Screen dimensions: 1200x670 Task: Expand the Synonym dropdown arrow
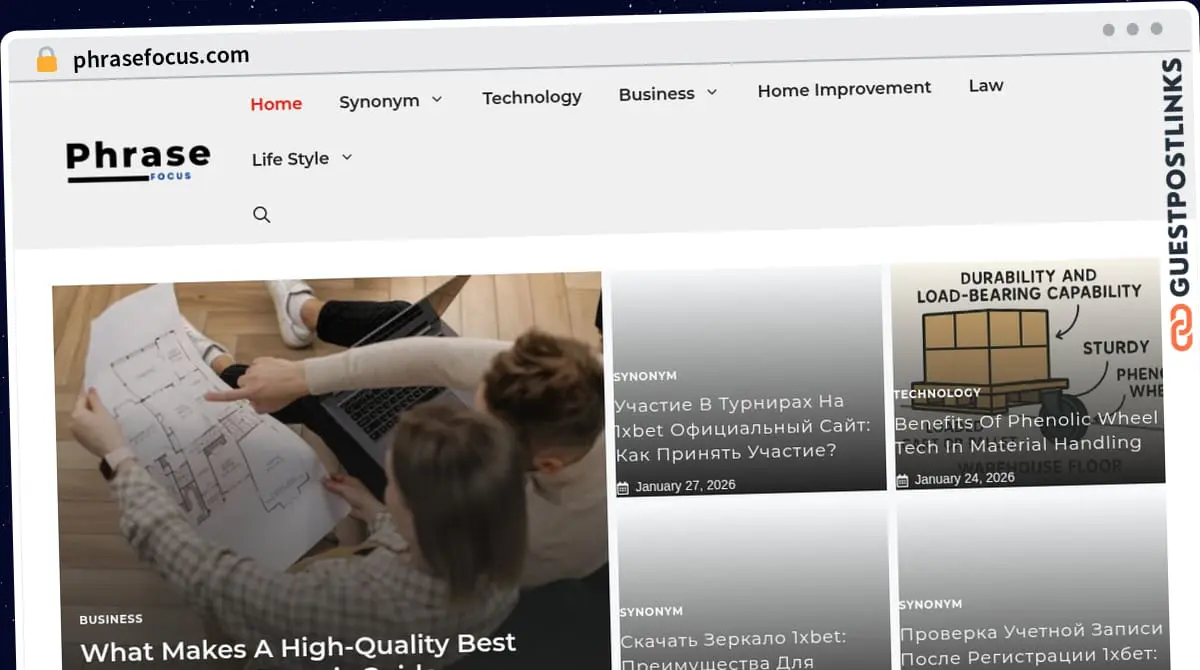click(x=437, y=100)
